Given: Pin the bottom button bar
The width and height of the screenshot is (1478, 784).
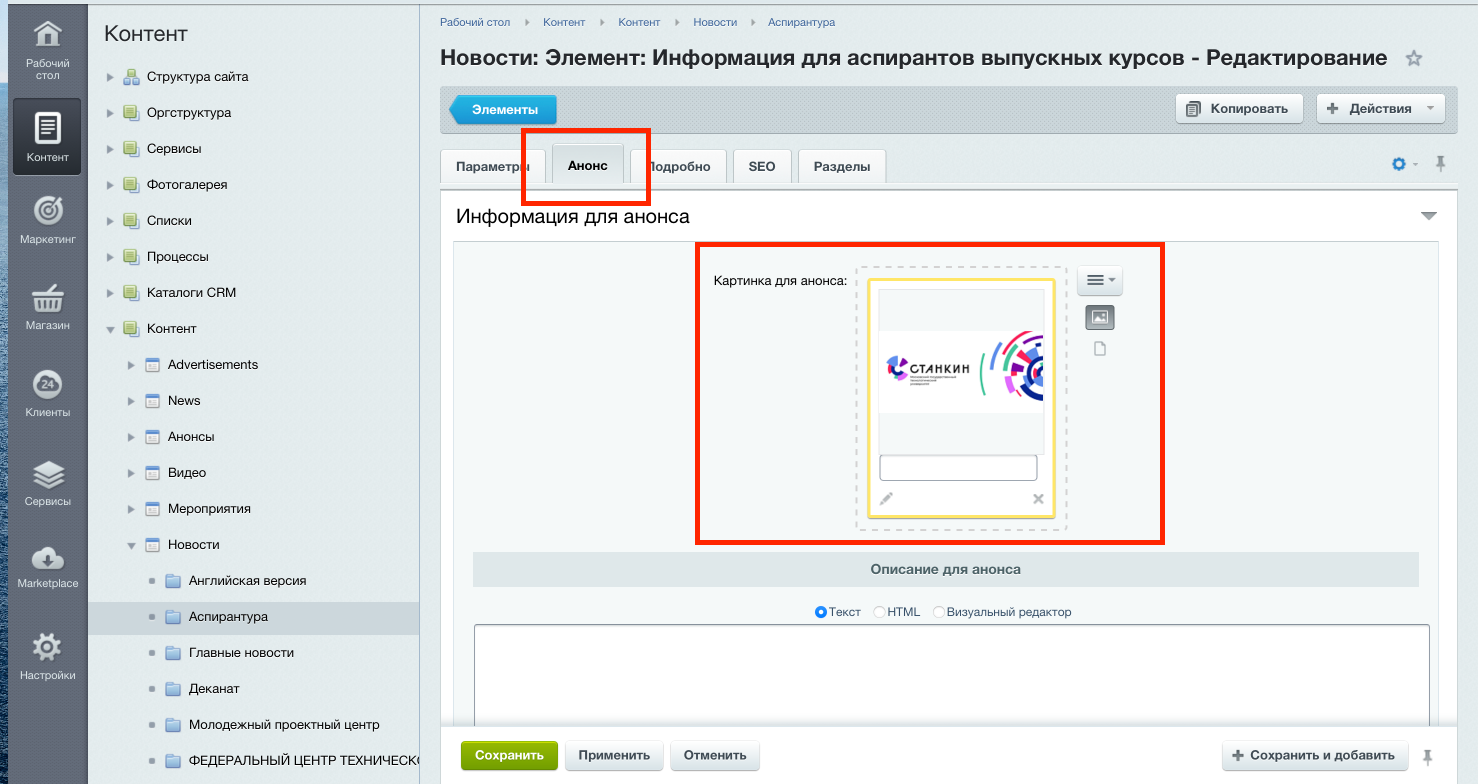Looking at the screenshot, I should tap(1427, 756).
